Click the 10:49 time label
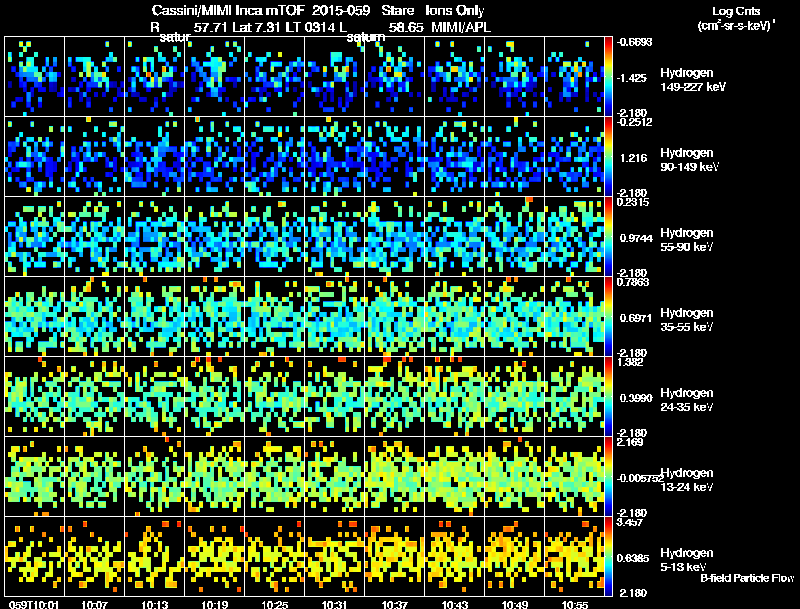The width and height of the screenshot is (800, 609). tap(515, 605)
